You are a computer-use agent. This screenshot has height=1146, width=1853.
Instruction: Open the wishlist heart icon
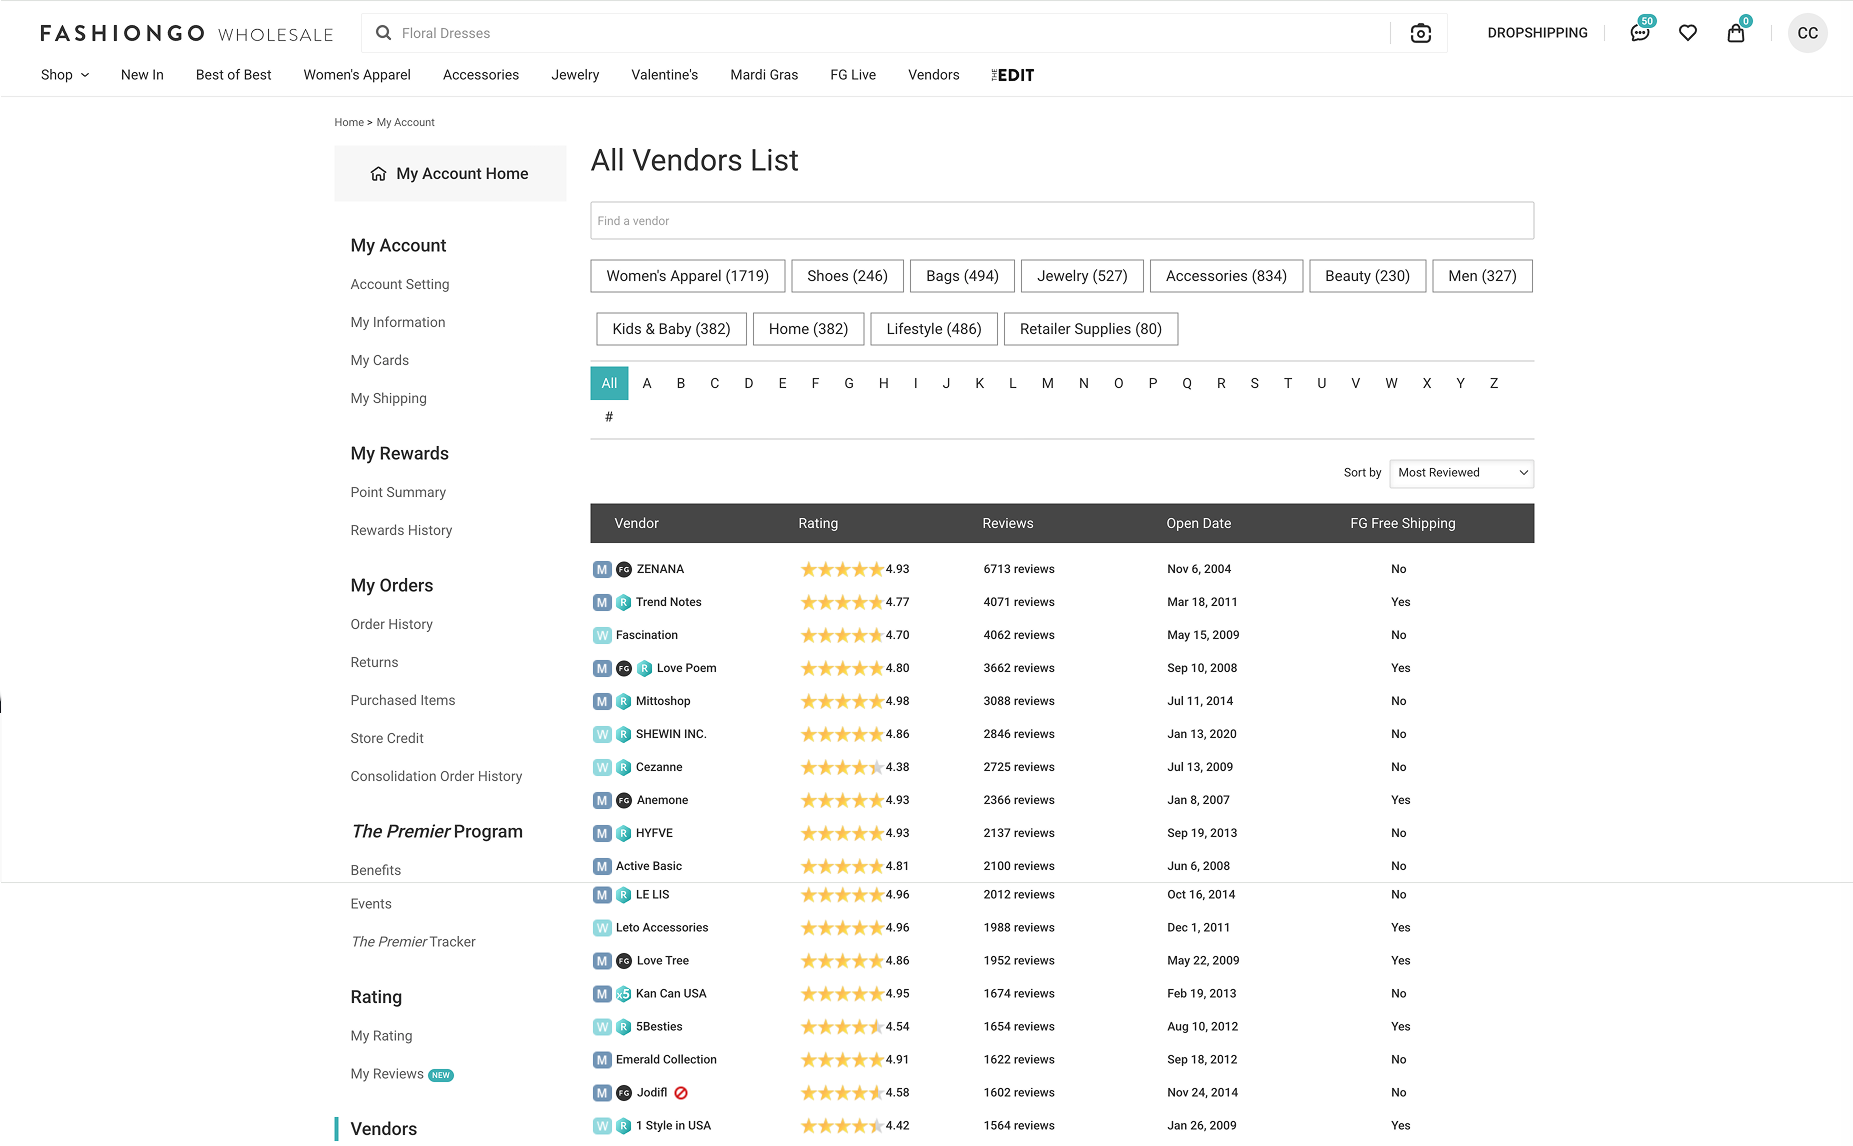coord(1688,33)
